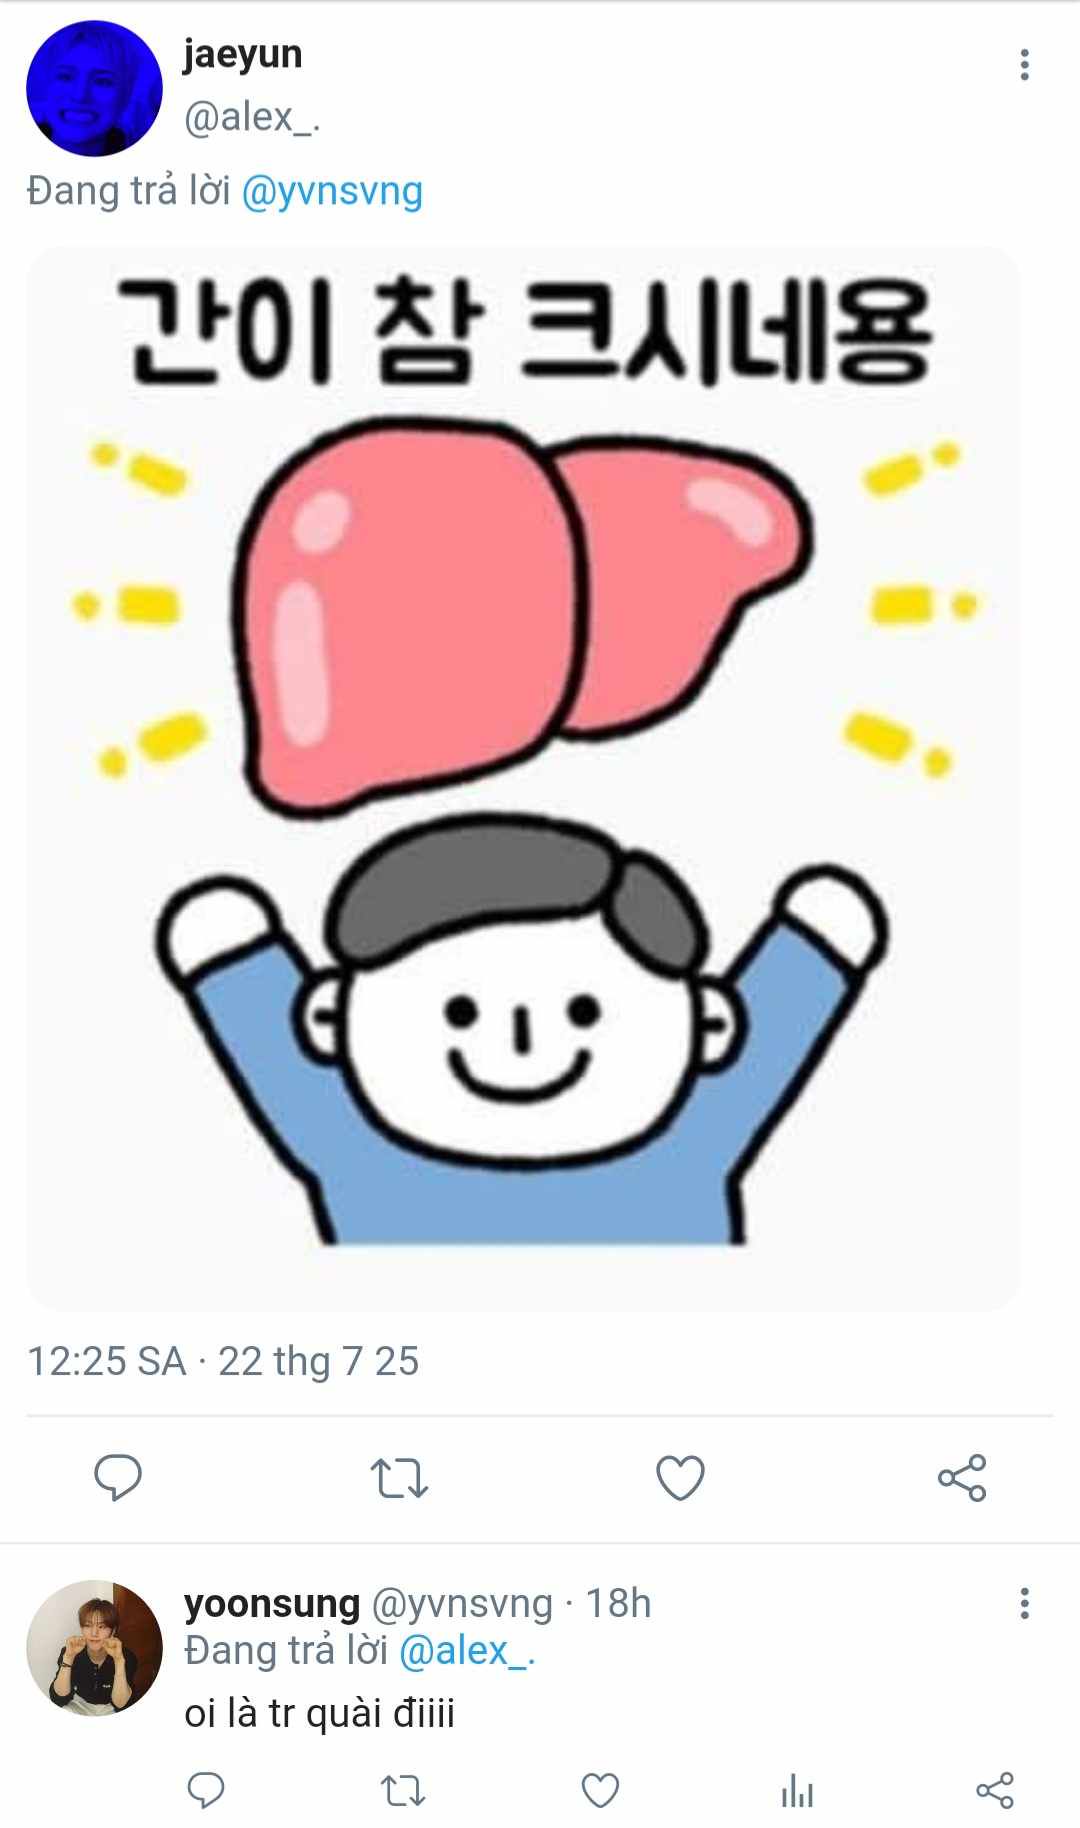Open the @alex_. mention link in the reply
The image size is (1080, 1828).
pyautogui.click(x=467, y=1650)
